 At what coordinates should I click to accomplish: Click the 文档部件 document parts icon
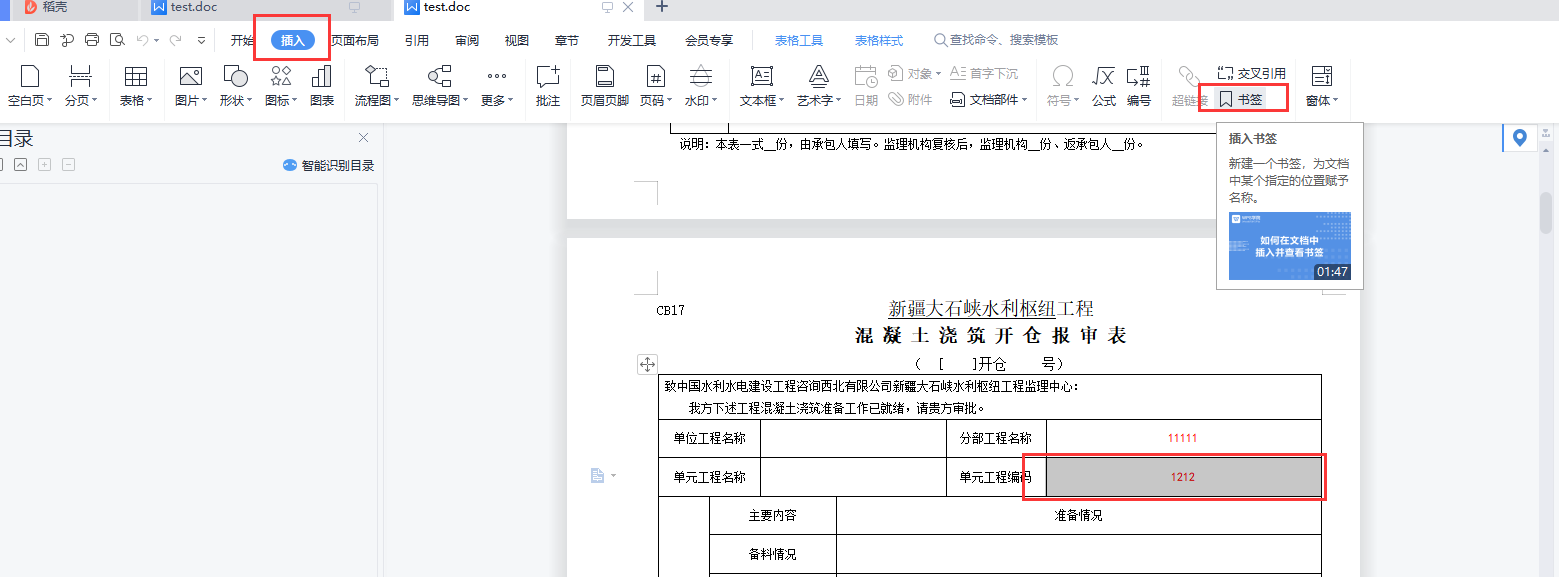click(957, 100)
